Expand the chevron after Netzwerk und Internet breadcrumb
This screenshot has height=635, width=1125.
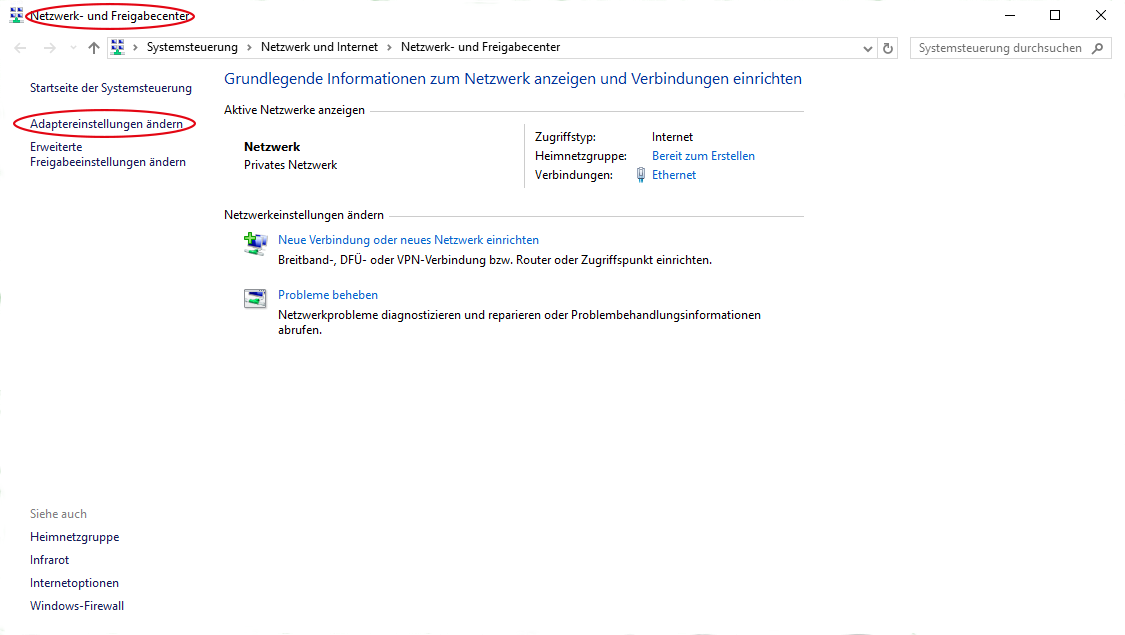[x=390, y=47]
